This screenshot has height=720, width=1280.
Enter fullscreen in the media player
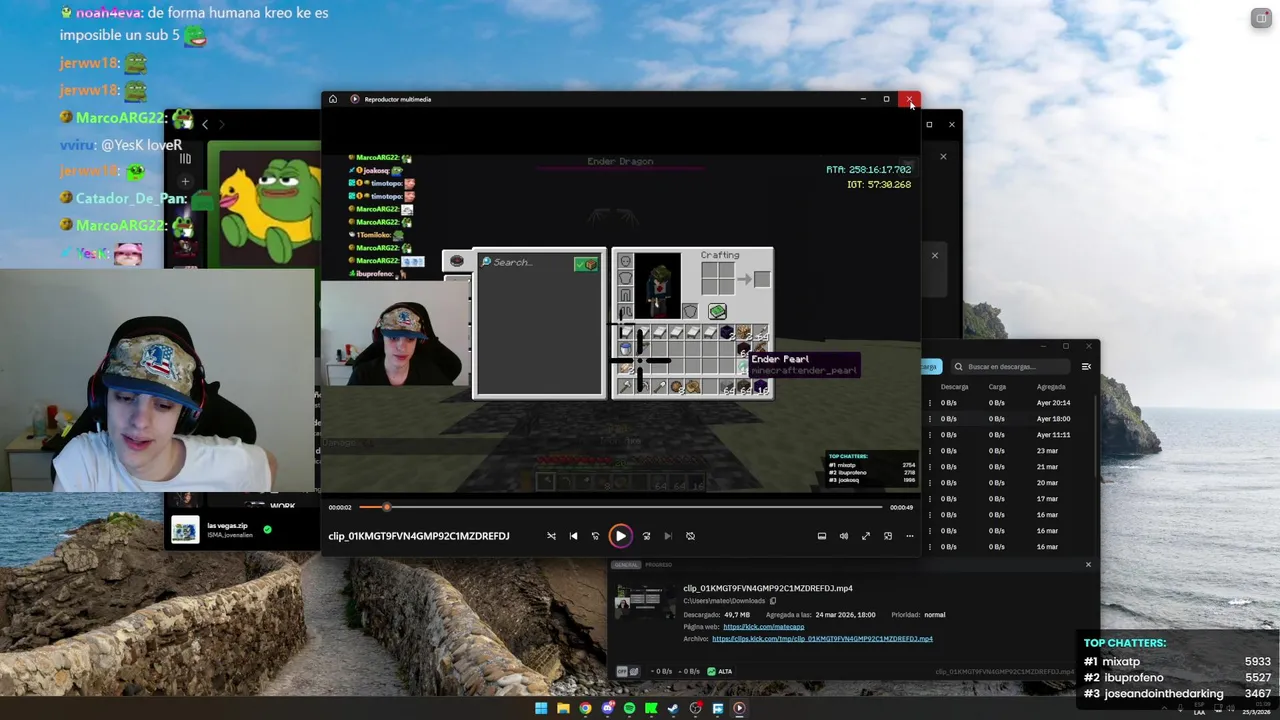click(x=866, y=536)
